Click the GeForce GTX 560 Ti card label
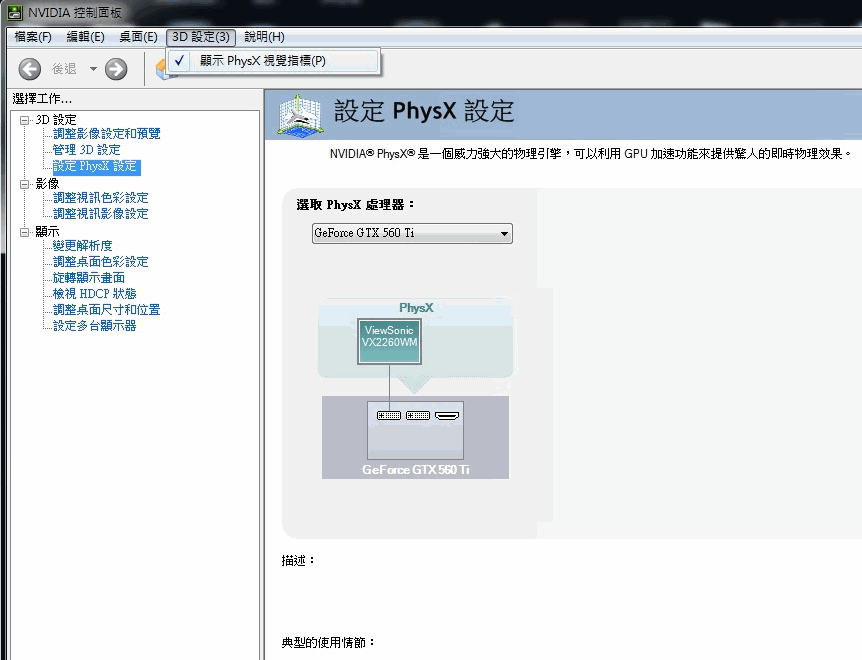The width and height of the screenshot is (862, 660). tap(416, 470)
